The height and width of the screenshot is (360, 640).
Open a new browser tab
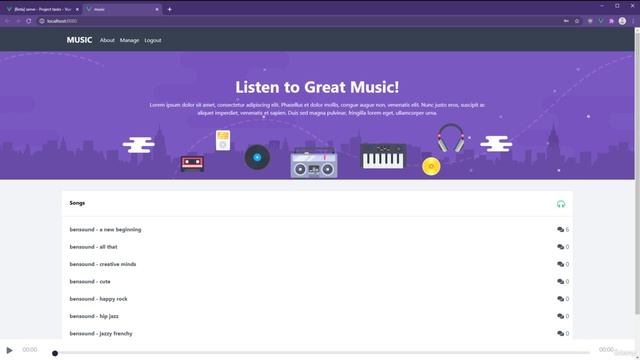tap(169, 9)
